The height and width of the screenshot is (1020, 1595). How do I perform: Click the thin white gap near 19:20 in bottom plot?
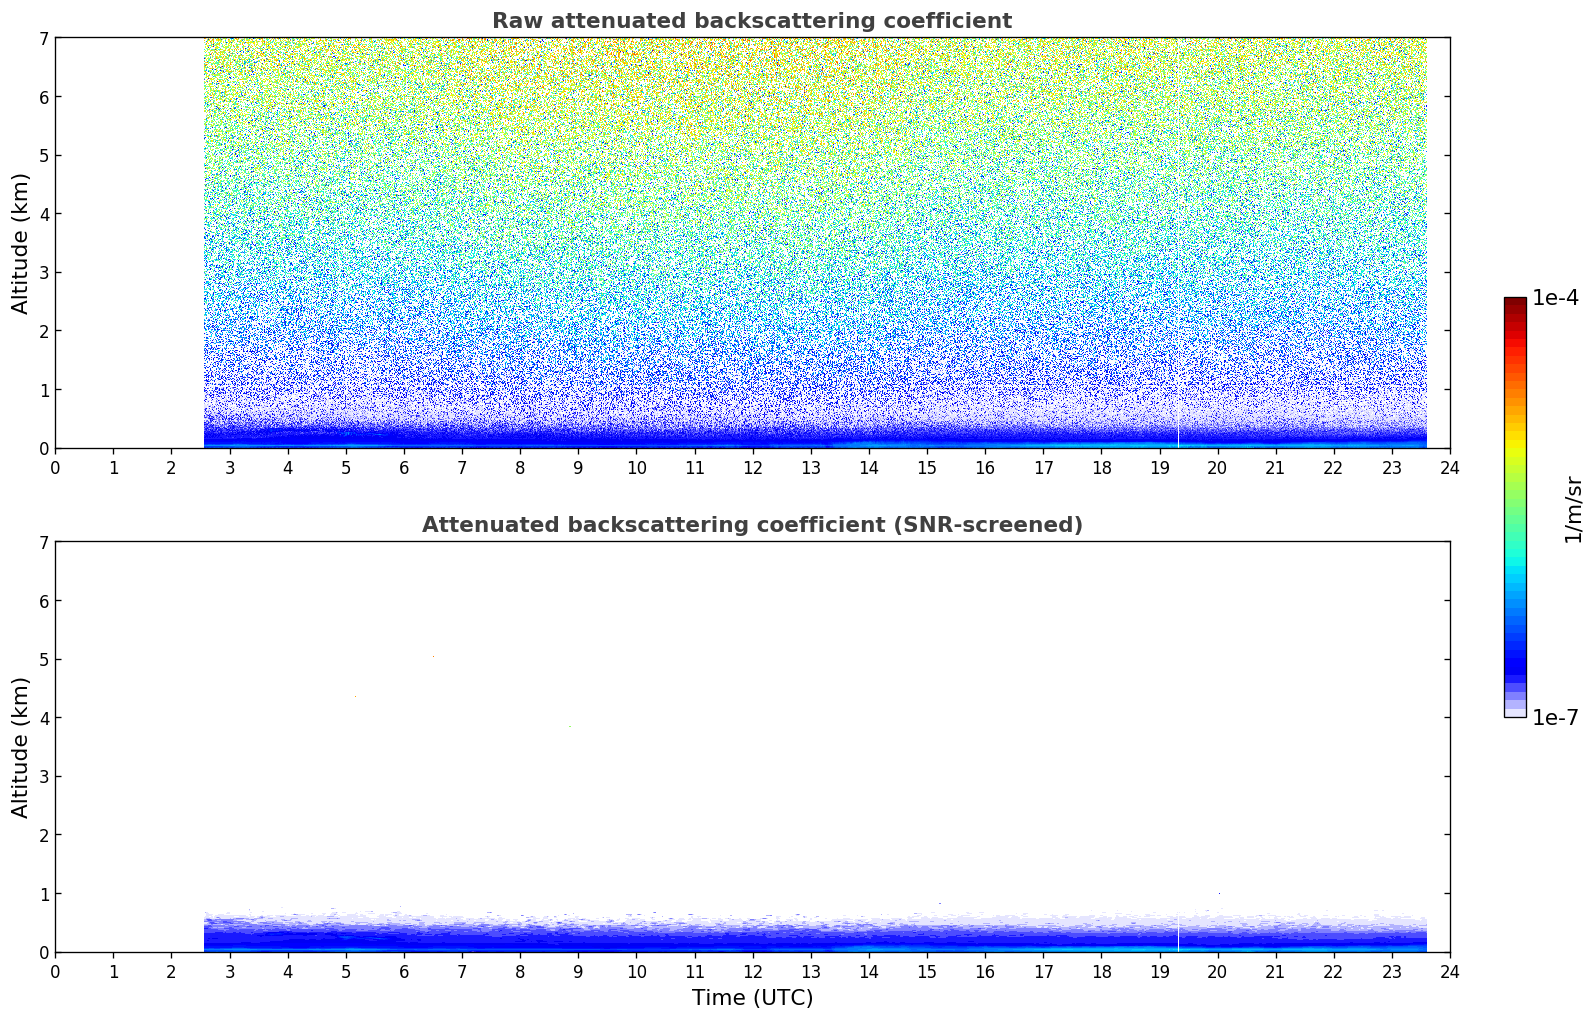pyautogui.click(x=1178, y=935)
